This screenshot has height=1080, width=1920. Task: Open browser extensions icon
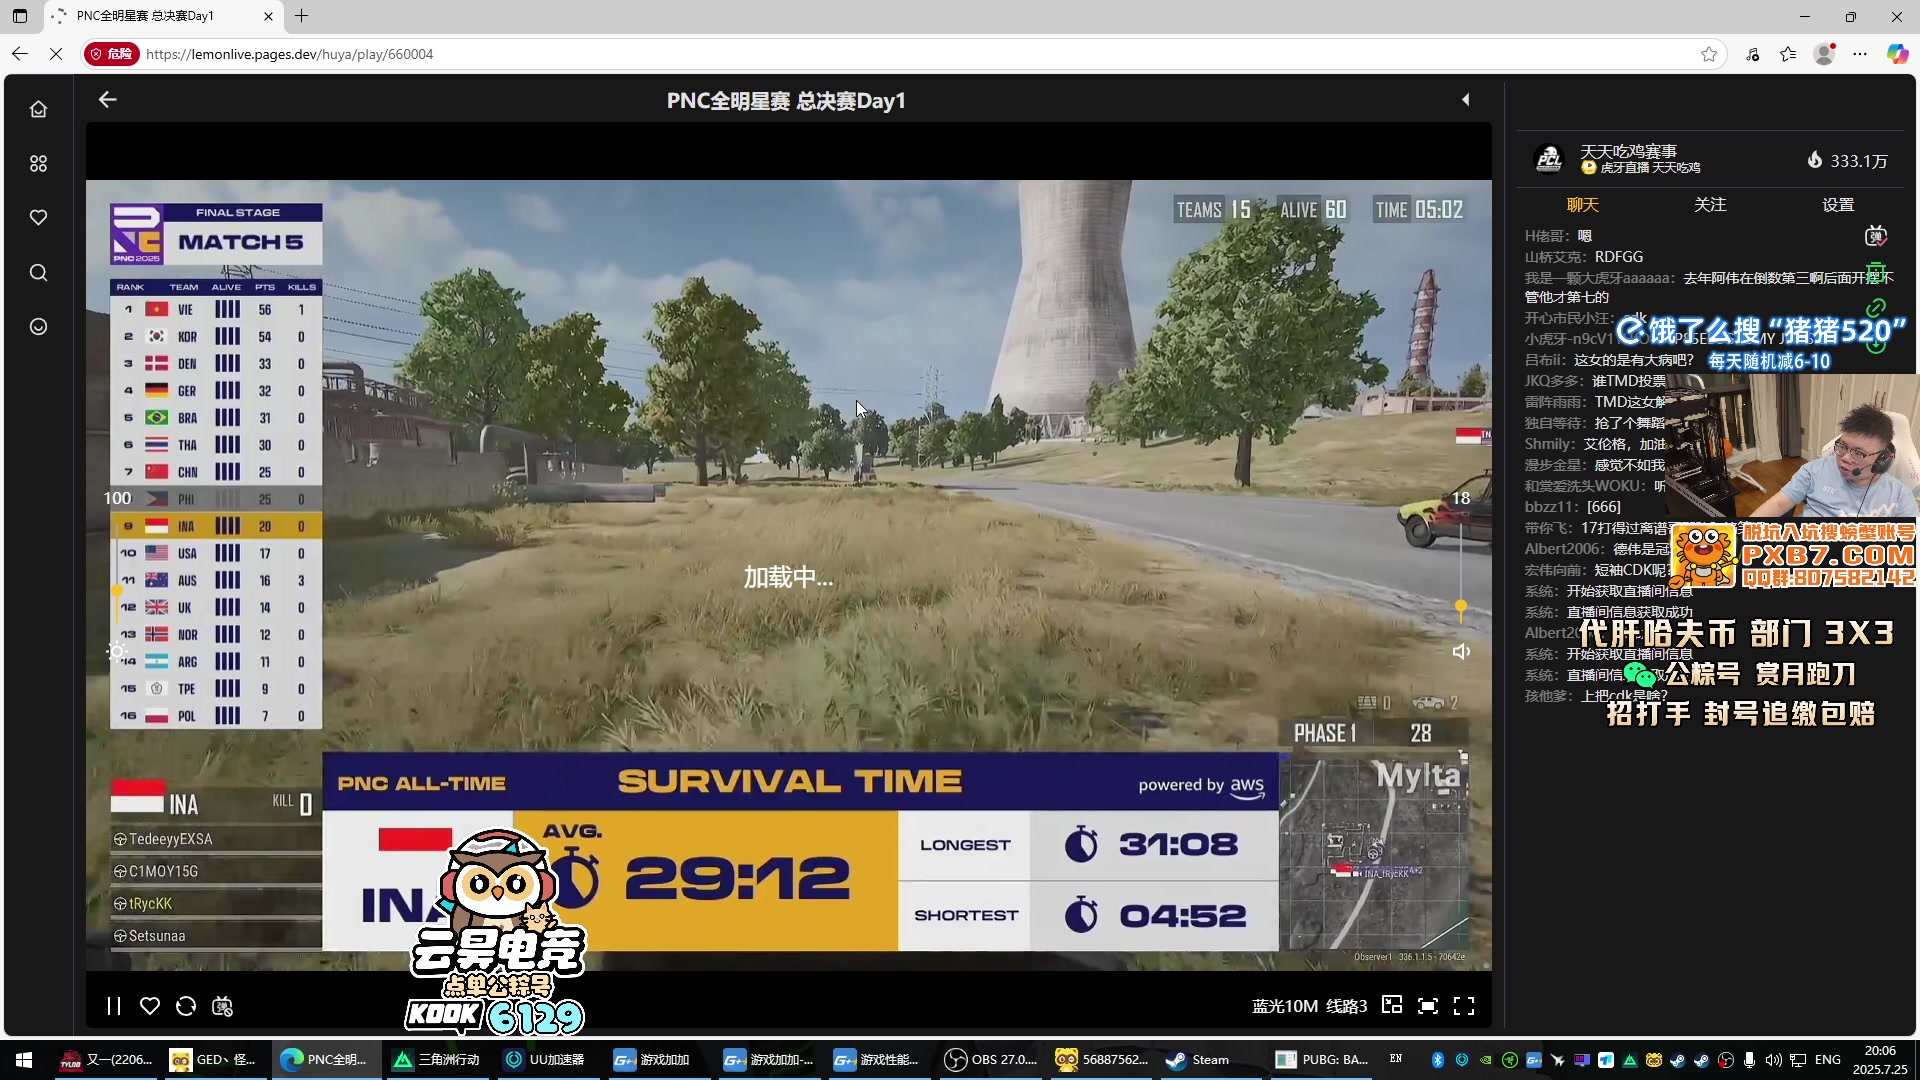coord(1753,54)
